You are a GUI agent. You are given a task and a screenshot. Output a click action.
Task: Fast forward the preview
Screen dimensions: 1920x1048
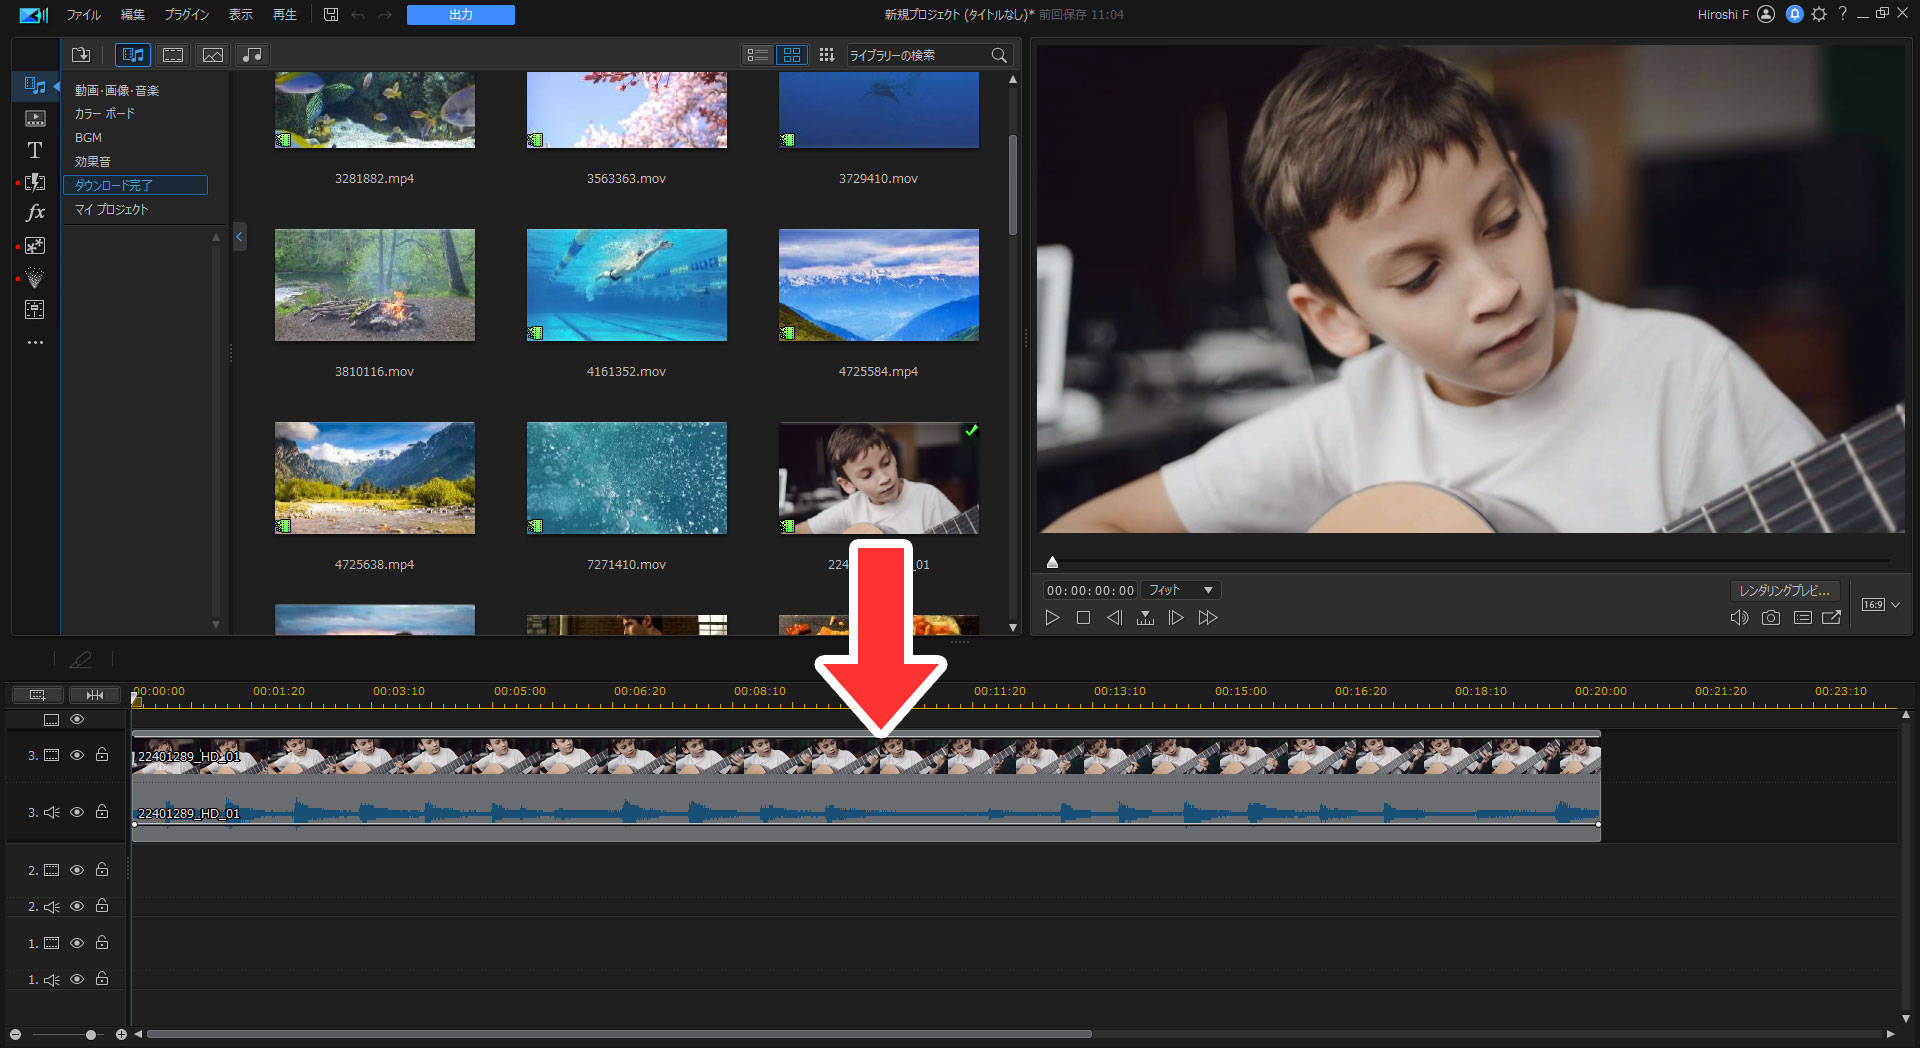1208,618
